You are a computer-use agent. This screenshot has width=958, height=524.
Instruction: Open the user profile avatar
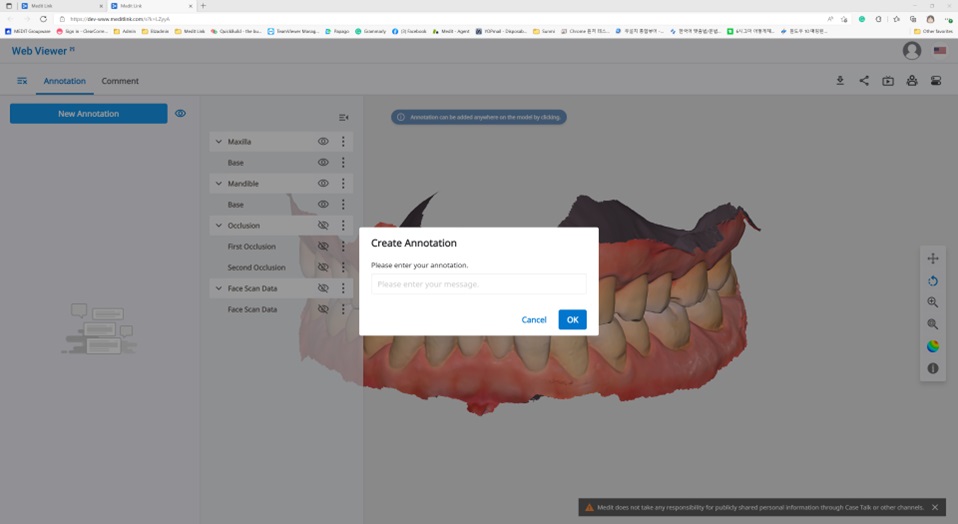click(x=911, y=50)
